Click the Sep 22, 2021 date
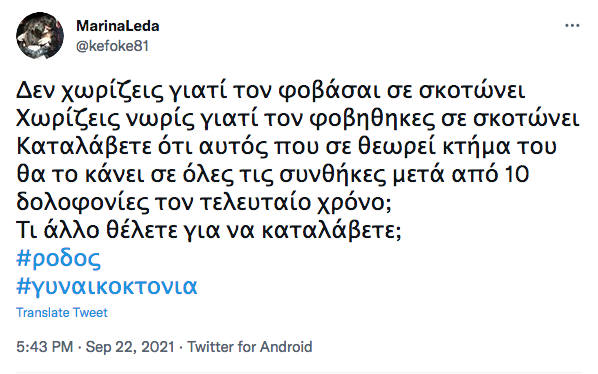Screen dimensions: 598x374 [x=130, y=347]
